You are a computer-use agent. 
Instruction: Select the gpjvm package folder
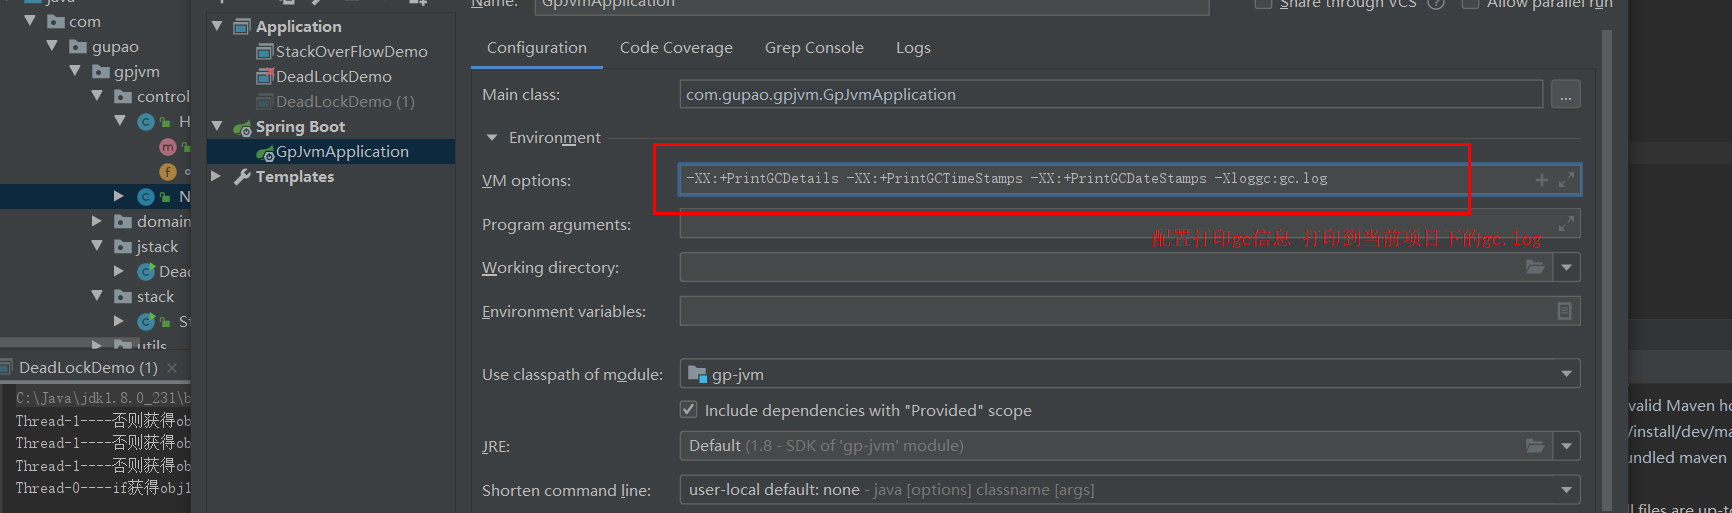pyautogui.click(x=137, y=72)
